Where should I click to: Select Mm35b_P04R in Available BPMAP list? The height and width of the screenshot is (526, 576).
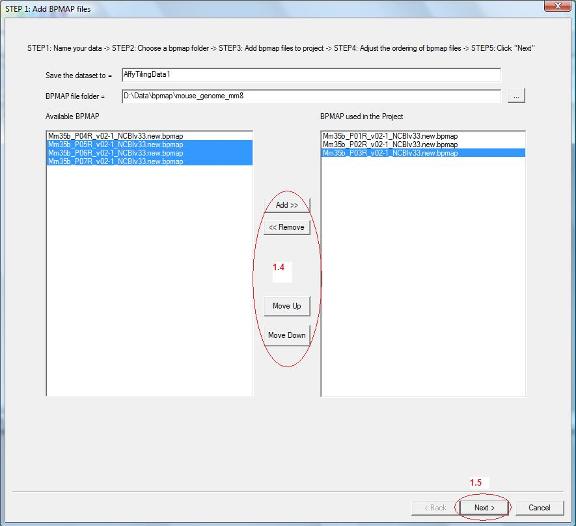coord(150,136)
